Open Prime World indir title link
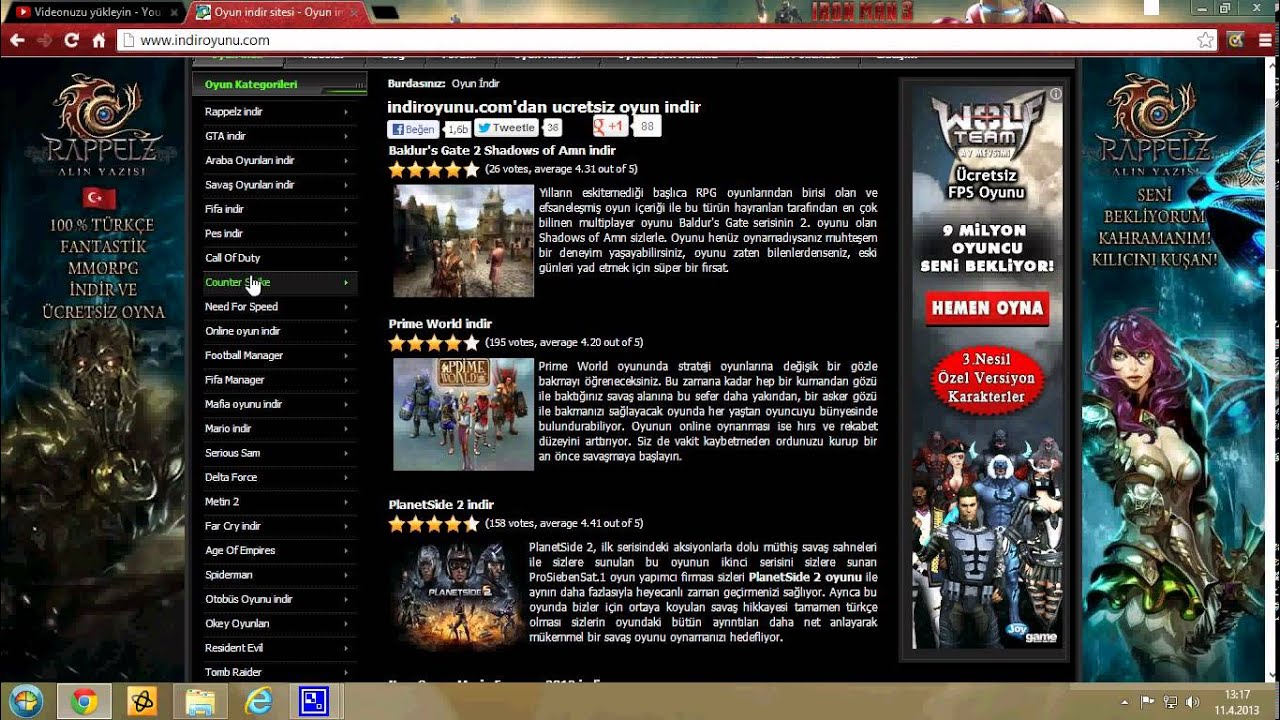Image resolution: width=1280 pixels, height=720 pixels. 440,324
